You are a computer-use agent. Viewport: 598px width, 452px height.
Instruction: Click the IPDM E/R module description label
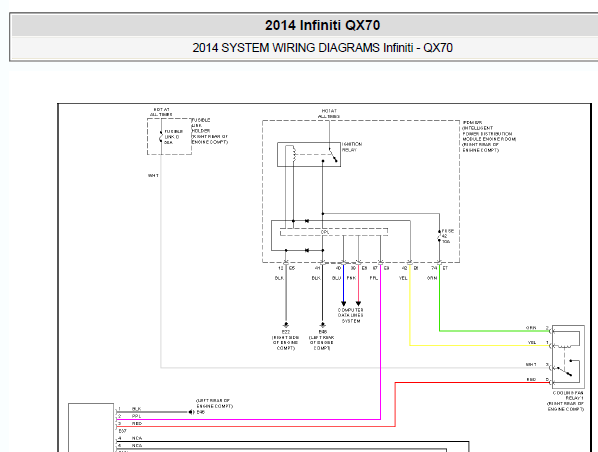489,136
